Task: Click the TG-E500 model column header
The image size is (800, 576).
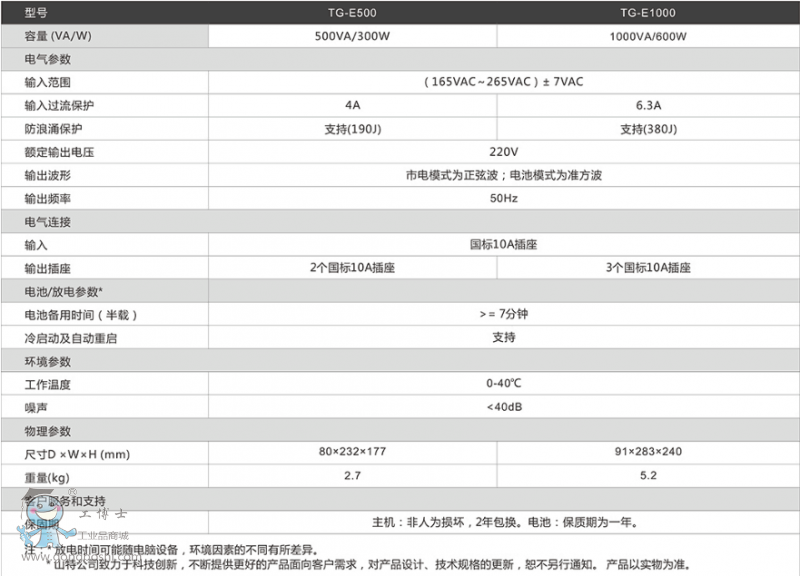Action: 352,13
